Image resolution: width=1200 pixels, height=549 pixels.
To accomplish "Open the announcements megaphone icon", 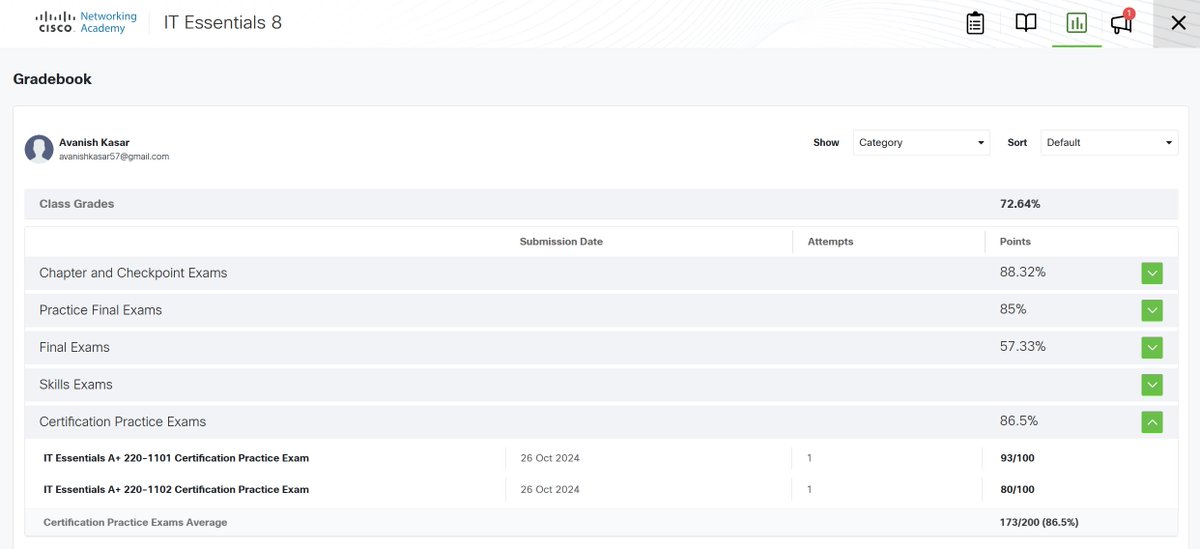I will [x=1122, y=22].
